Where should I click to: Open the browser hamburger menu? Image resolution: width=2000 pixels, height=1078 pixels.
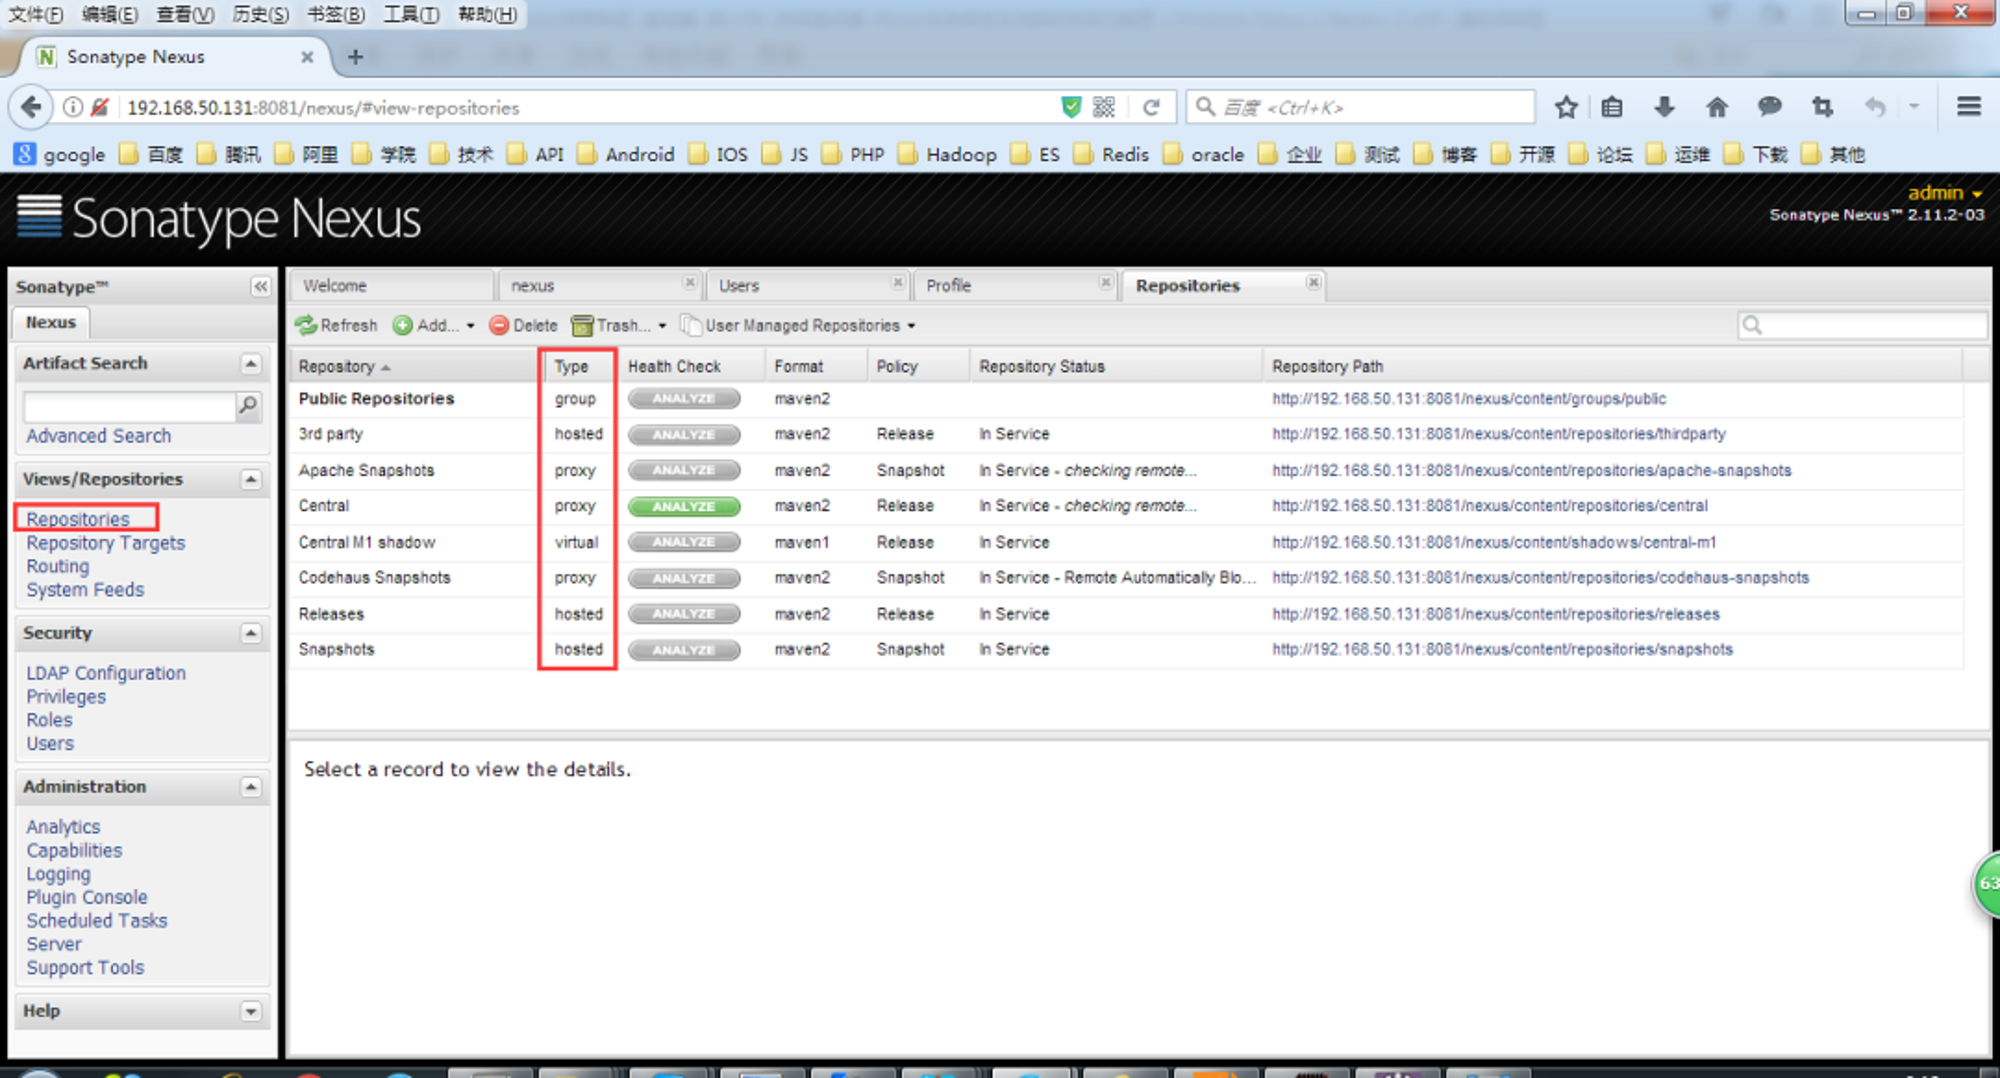(x=1969, y=106)
